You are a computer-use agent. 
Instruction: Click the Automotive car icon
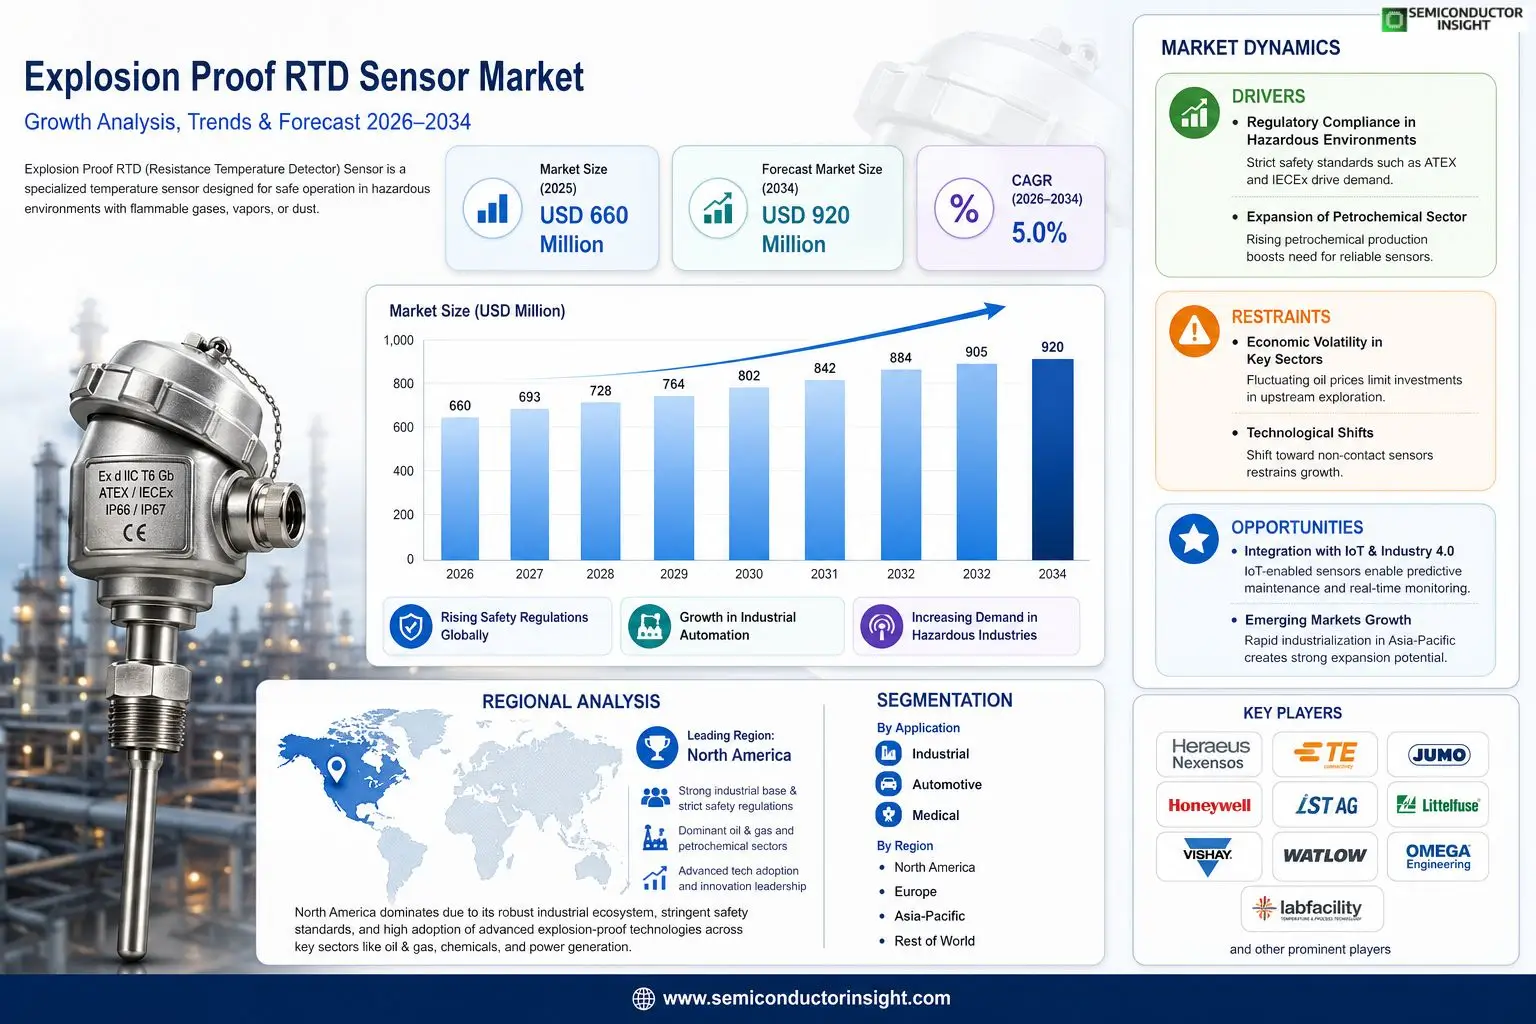click(x=889, y=784)
